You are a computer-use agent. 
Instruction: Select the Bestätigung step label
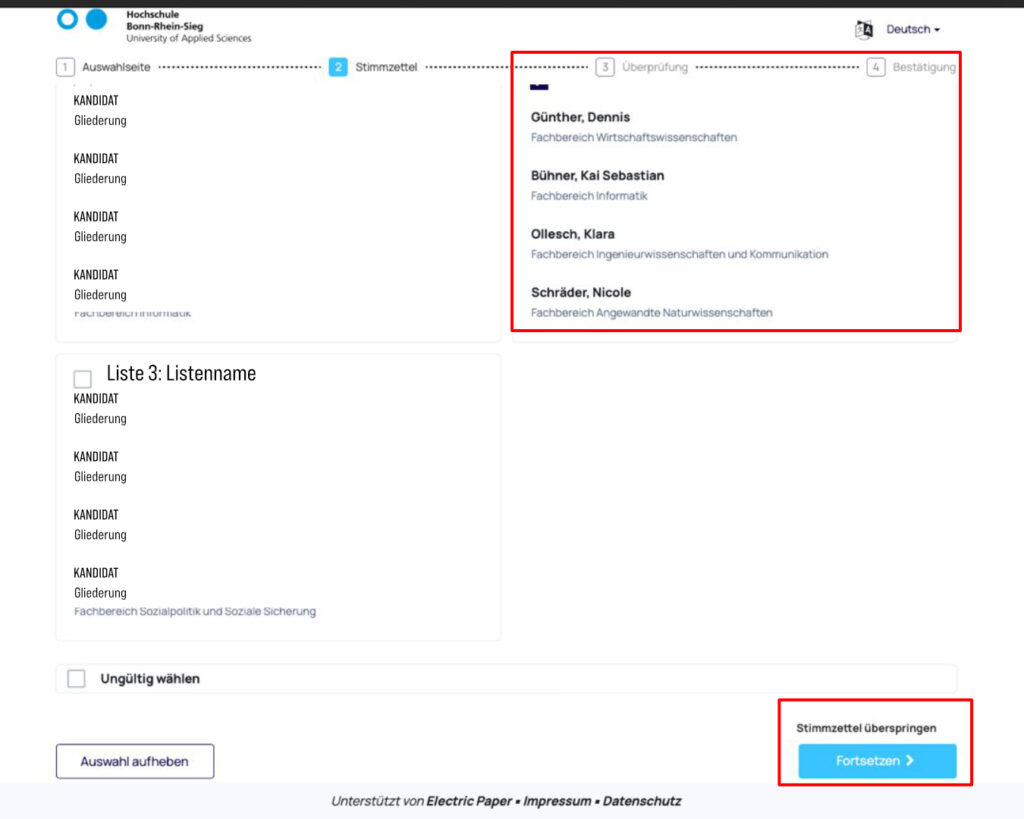point(924,67)
